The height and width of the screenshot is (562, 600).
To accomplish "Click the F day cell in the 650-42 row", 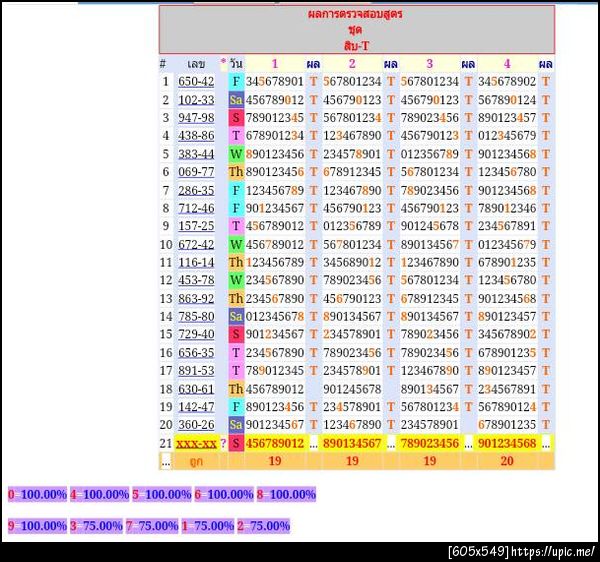I will (x=236, y=81).
